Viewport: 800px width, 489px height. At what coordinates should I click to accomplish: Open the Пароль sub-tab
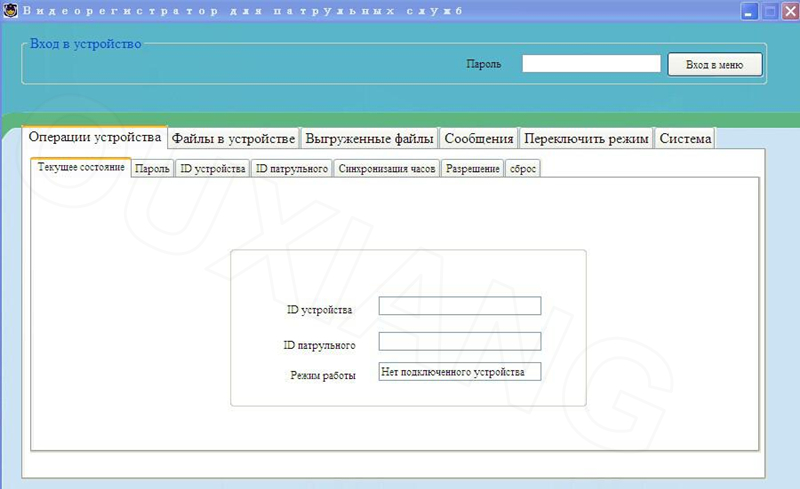click(x=153, y=168)
